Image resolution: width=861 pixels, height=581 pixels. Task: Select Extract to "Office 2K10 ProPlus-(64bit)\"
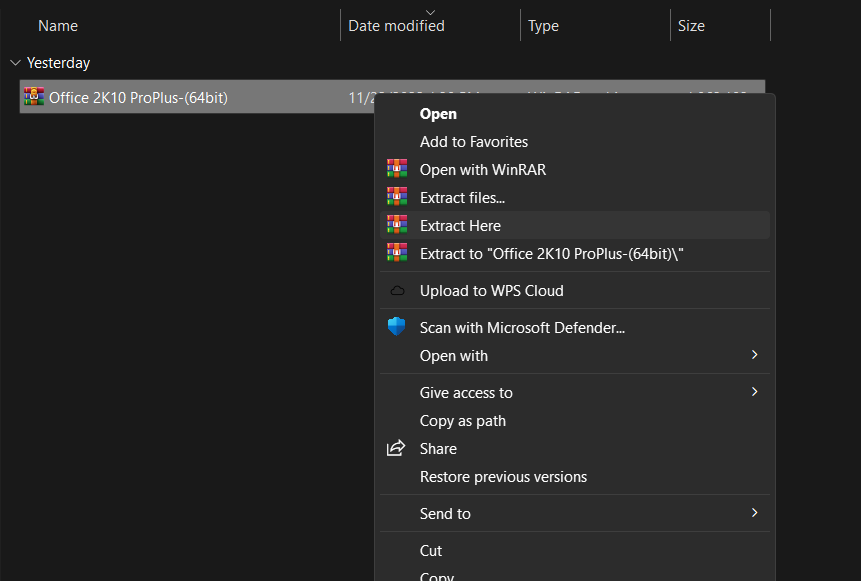(x=575, y=254)
